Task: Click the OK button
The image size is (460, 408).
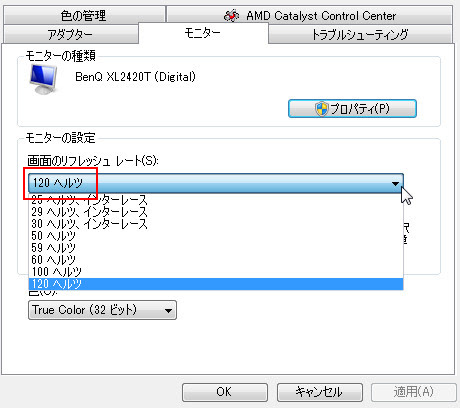Action: (x=225, y=392)
